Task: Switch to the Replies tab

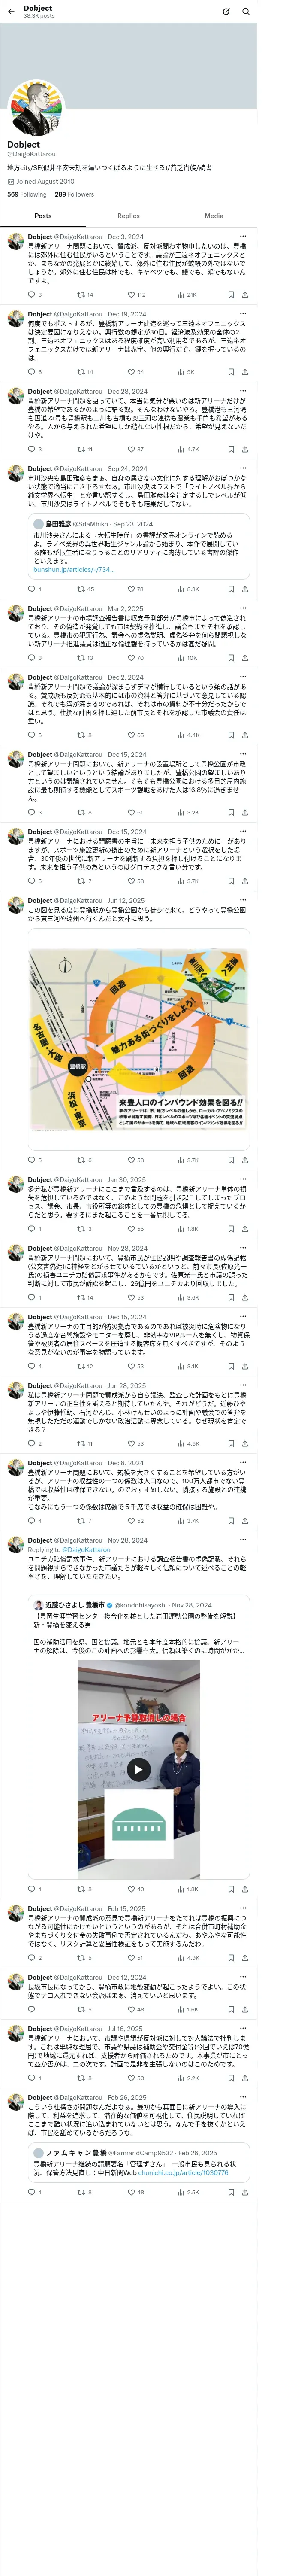Action: tap(128, 216)
